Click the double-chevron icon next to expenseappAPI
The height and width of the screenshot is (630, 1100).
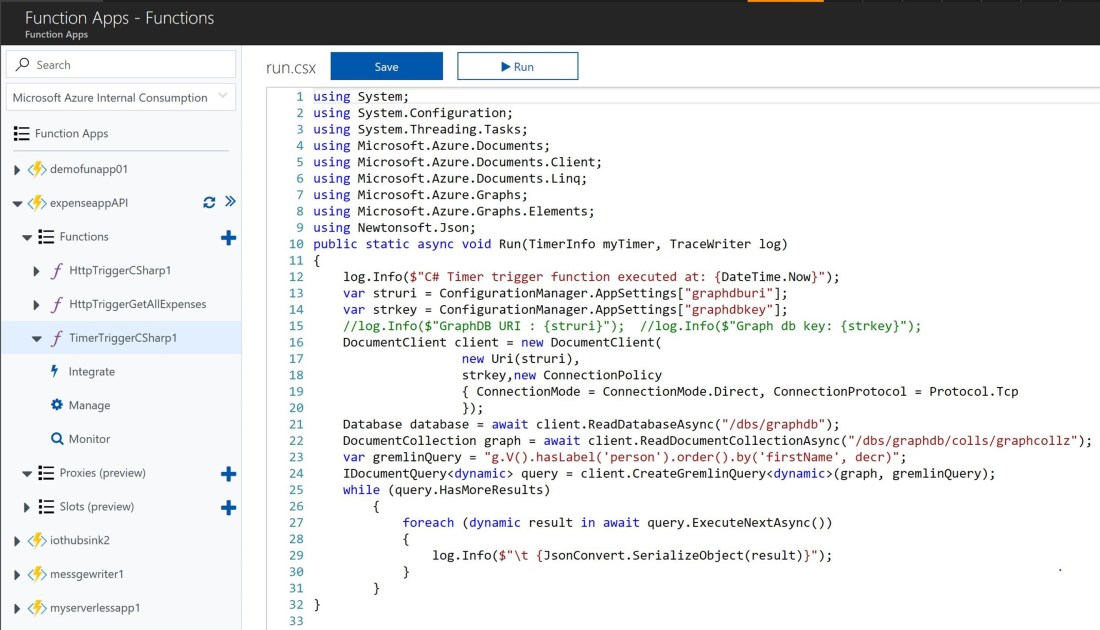click(x=230, y=202)
